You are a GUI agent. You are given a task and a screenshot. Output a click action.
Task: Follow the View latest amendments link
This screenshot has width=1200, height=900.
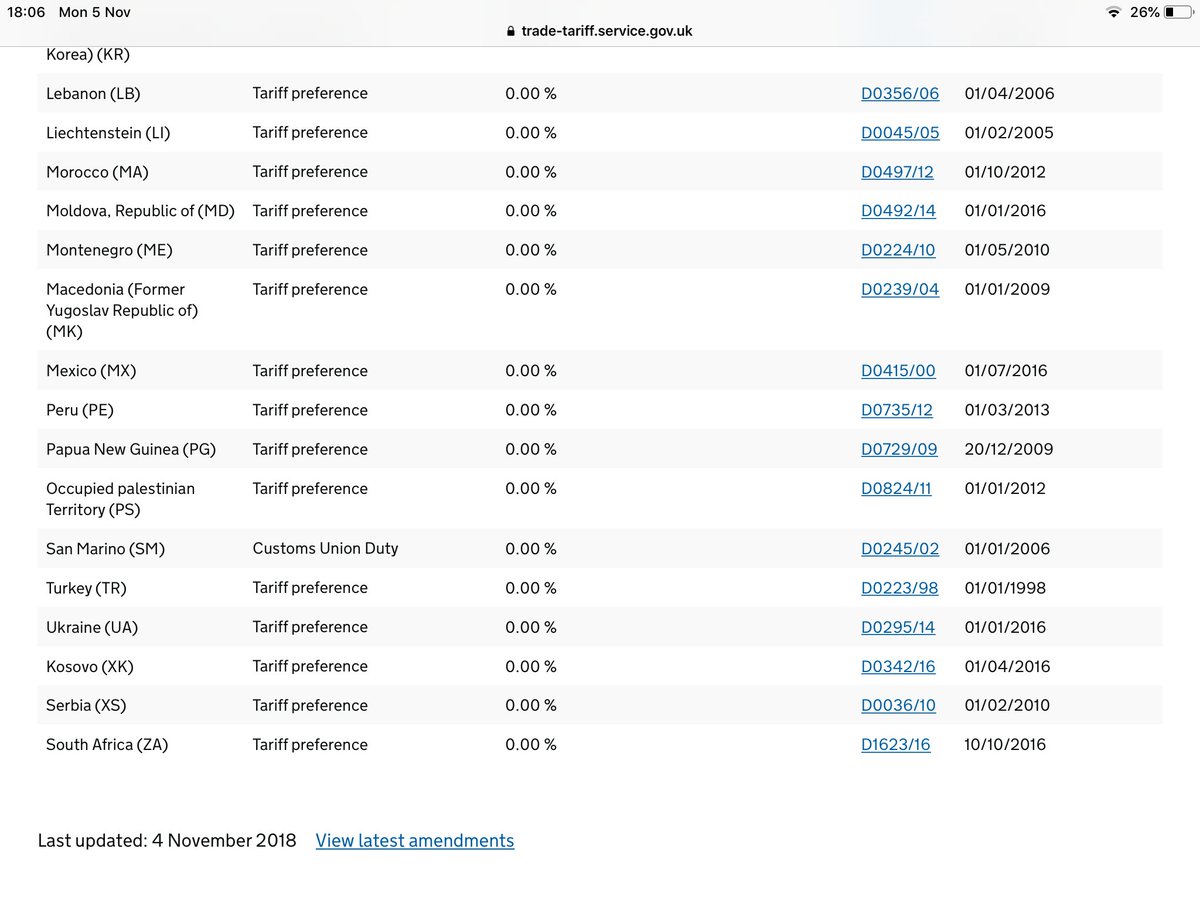tap(415, 840)
